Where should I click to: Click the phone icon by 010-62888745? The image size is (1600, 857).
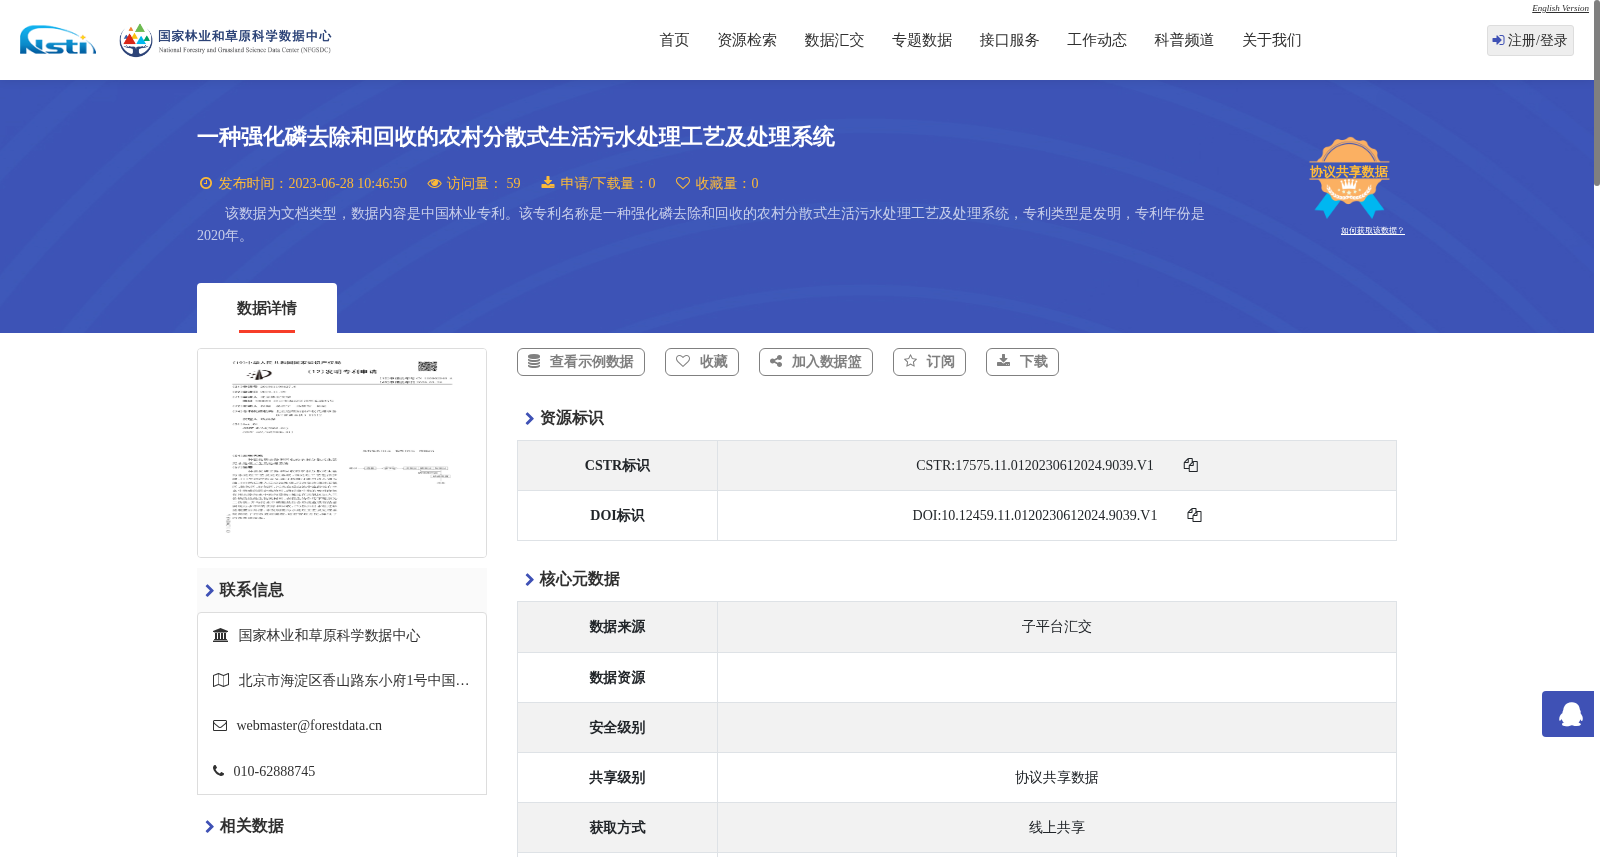pyautogui.click(x=218, y=771)
